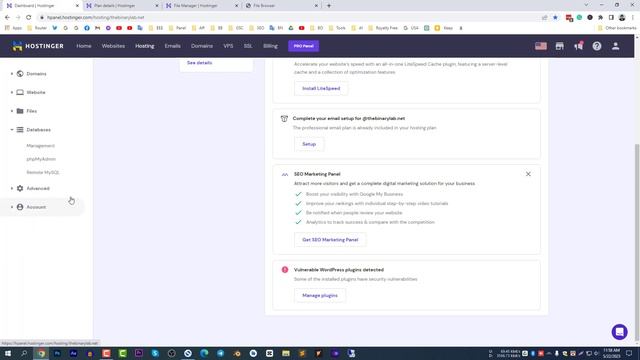The height and width of the screenshot is (360, 640).
Task: Click the PRO Panel button
Action: coord(304,46)
